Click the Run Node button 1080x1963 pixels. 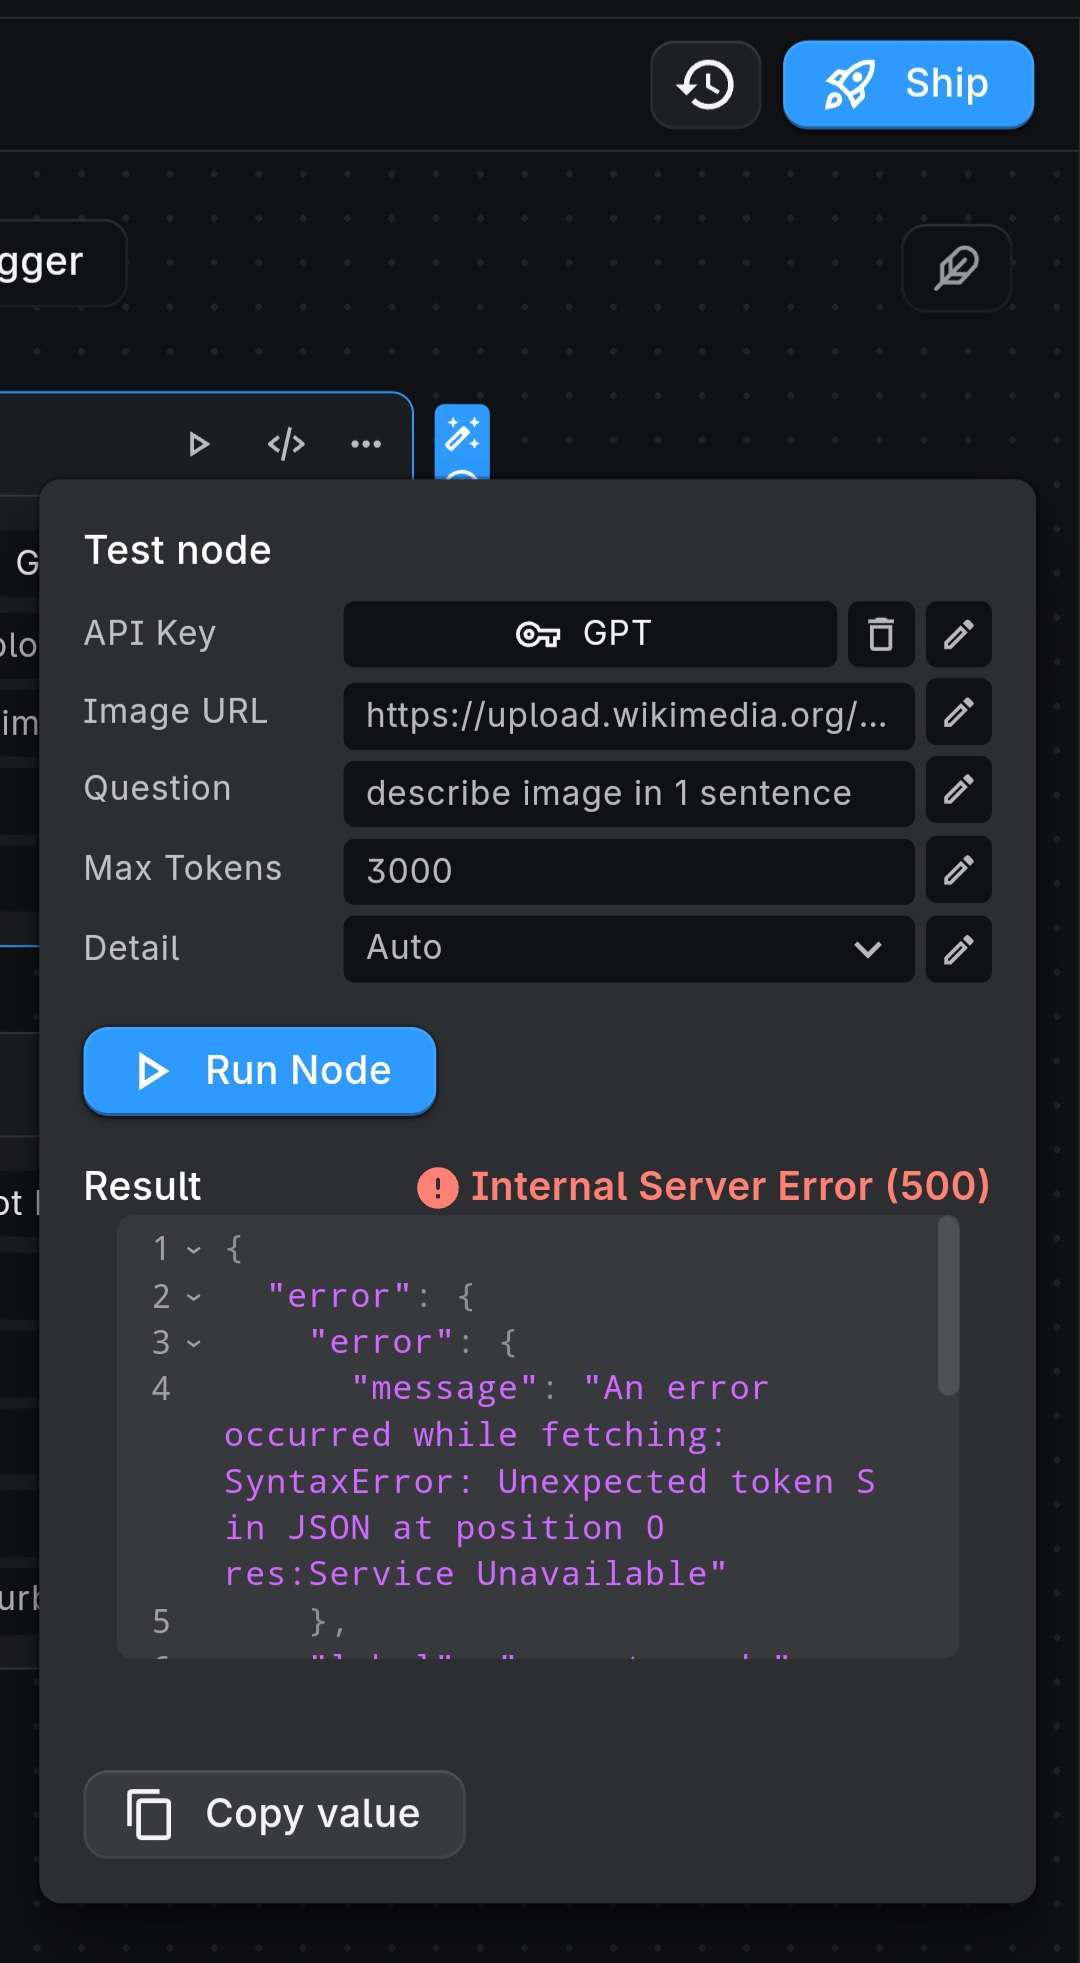[259, 1070]
